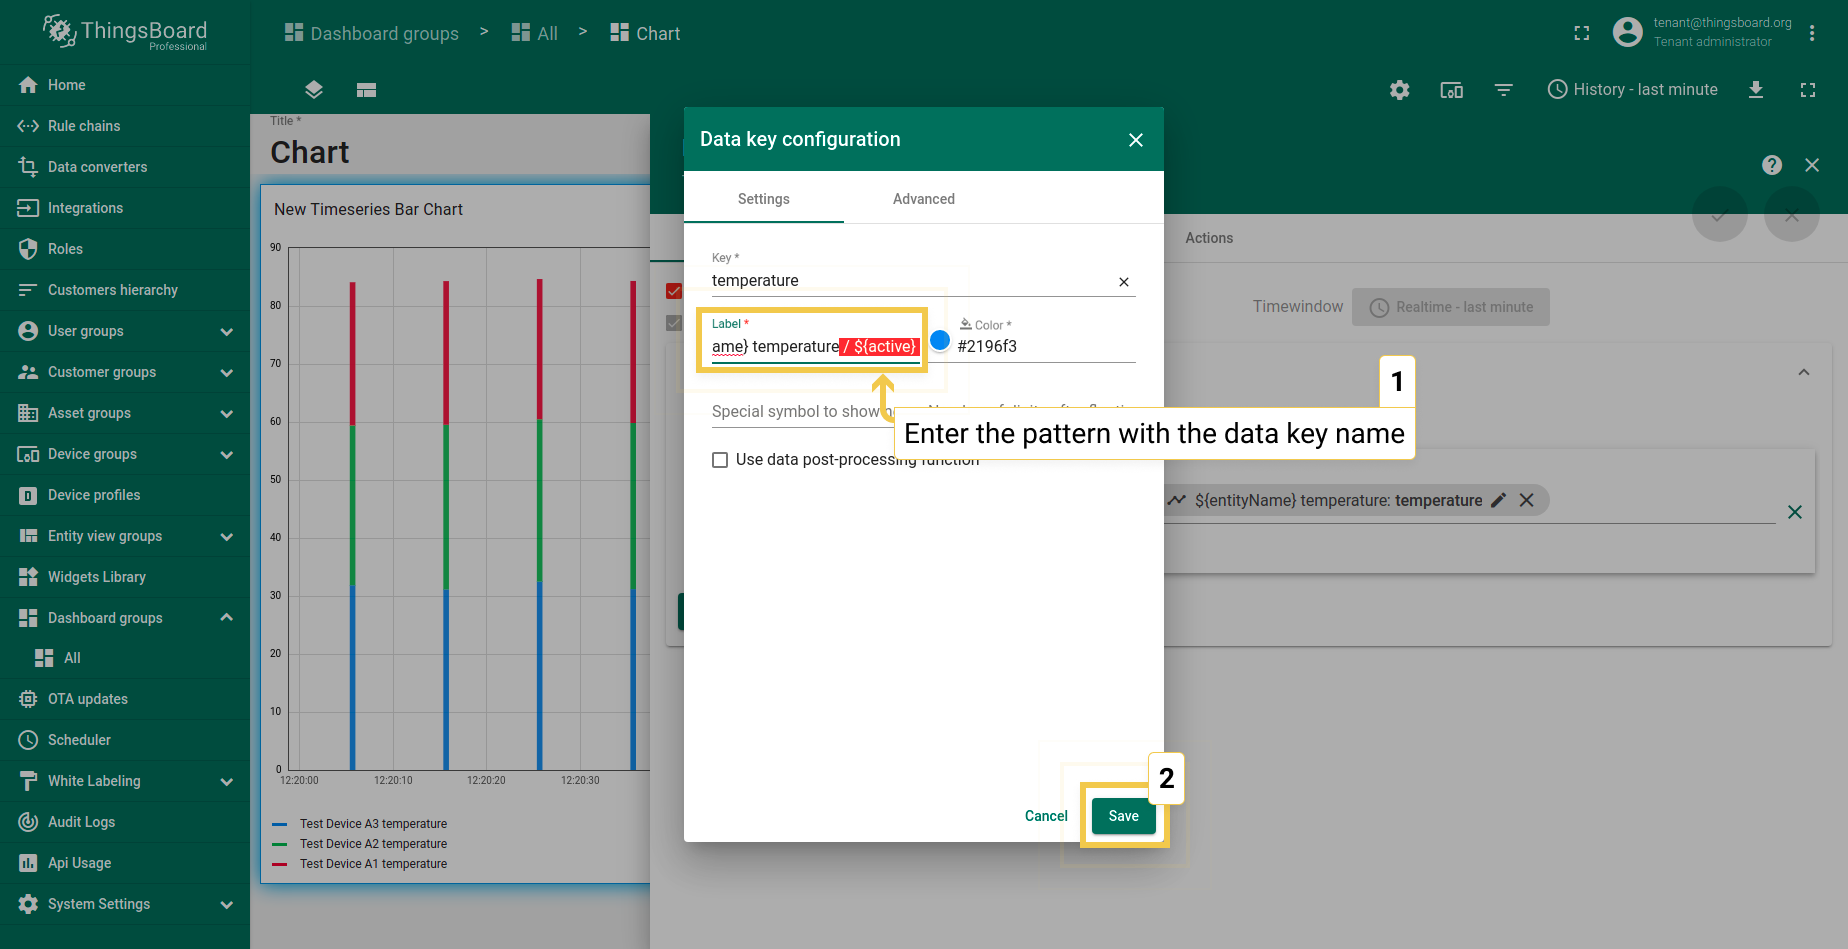Expand Device groups menu
1848x949 pixels.
pos(227,454)
